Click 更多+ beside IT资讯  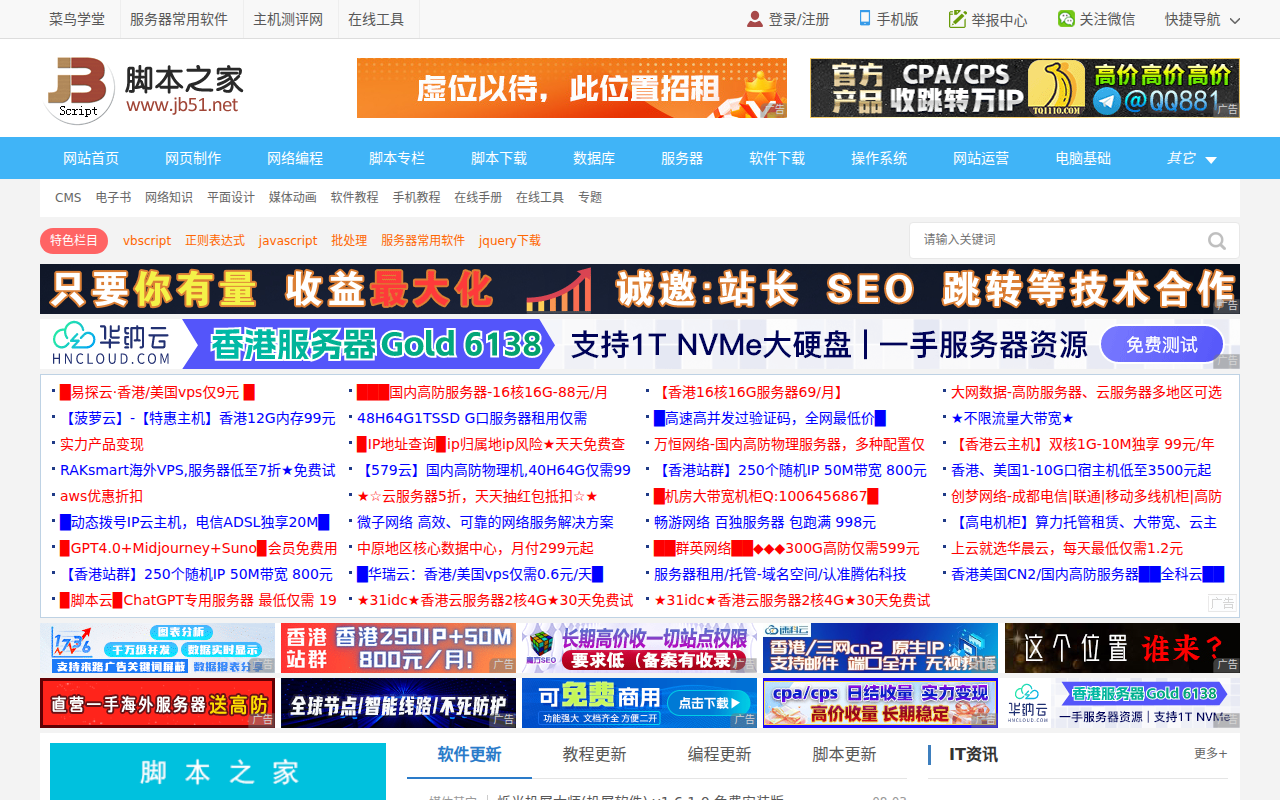pos(1210,754)
